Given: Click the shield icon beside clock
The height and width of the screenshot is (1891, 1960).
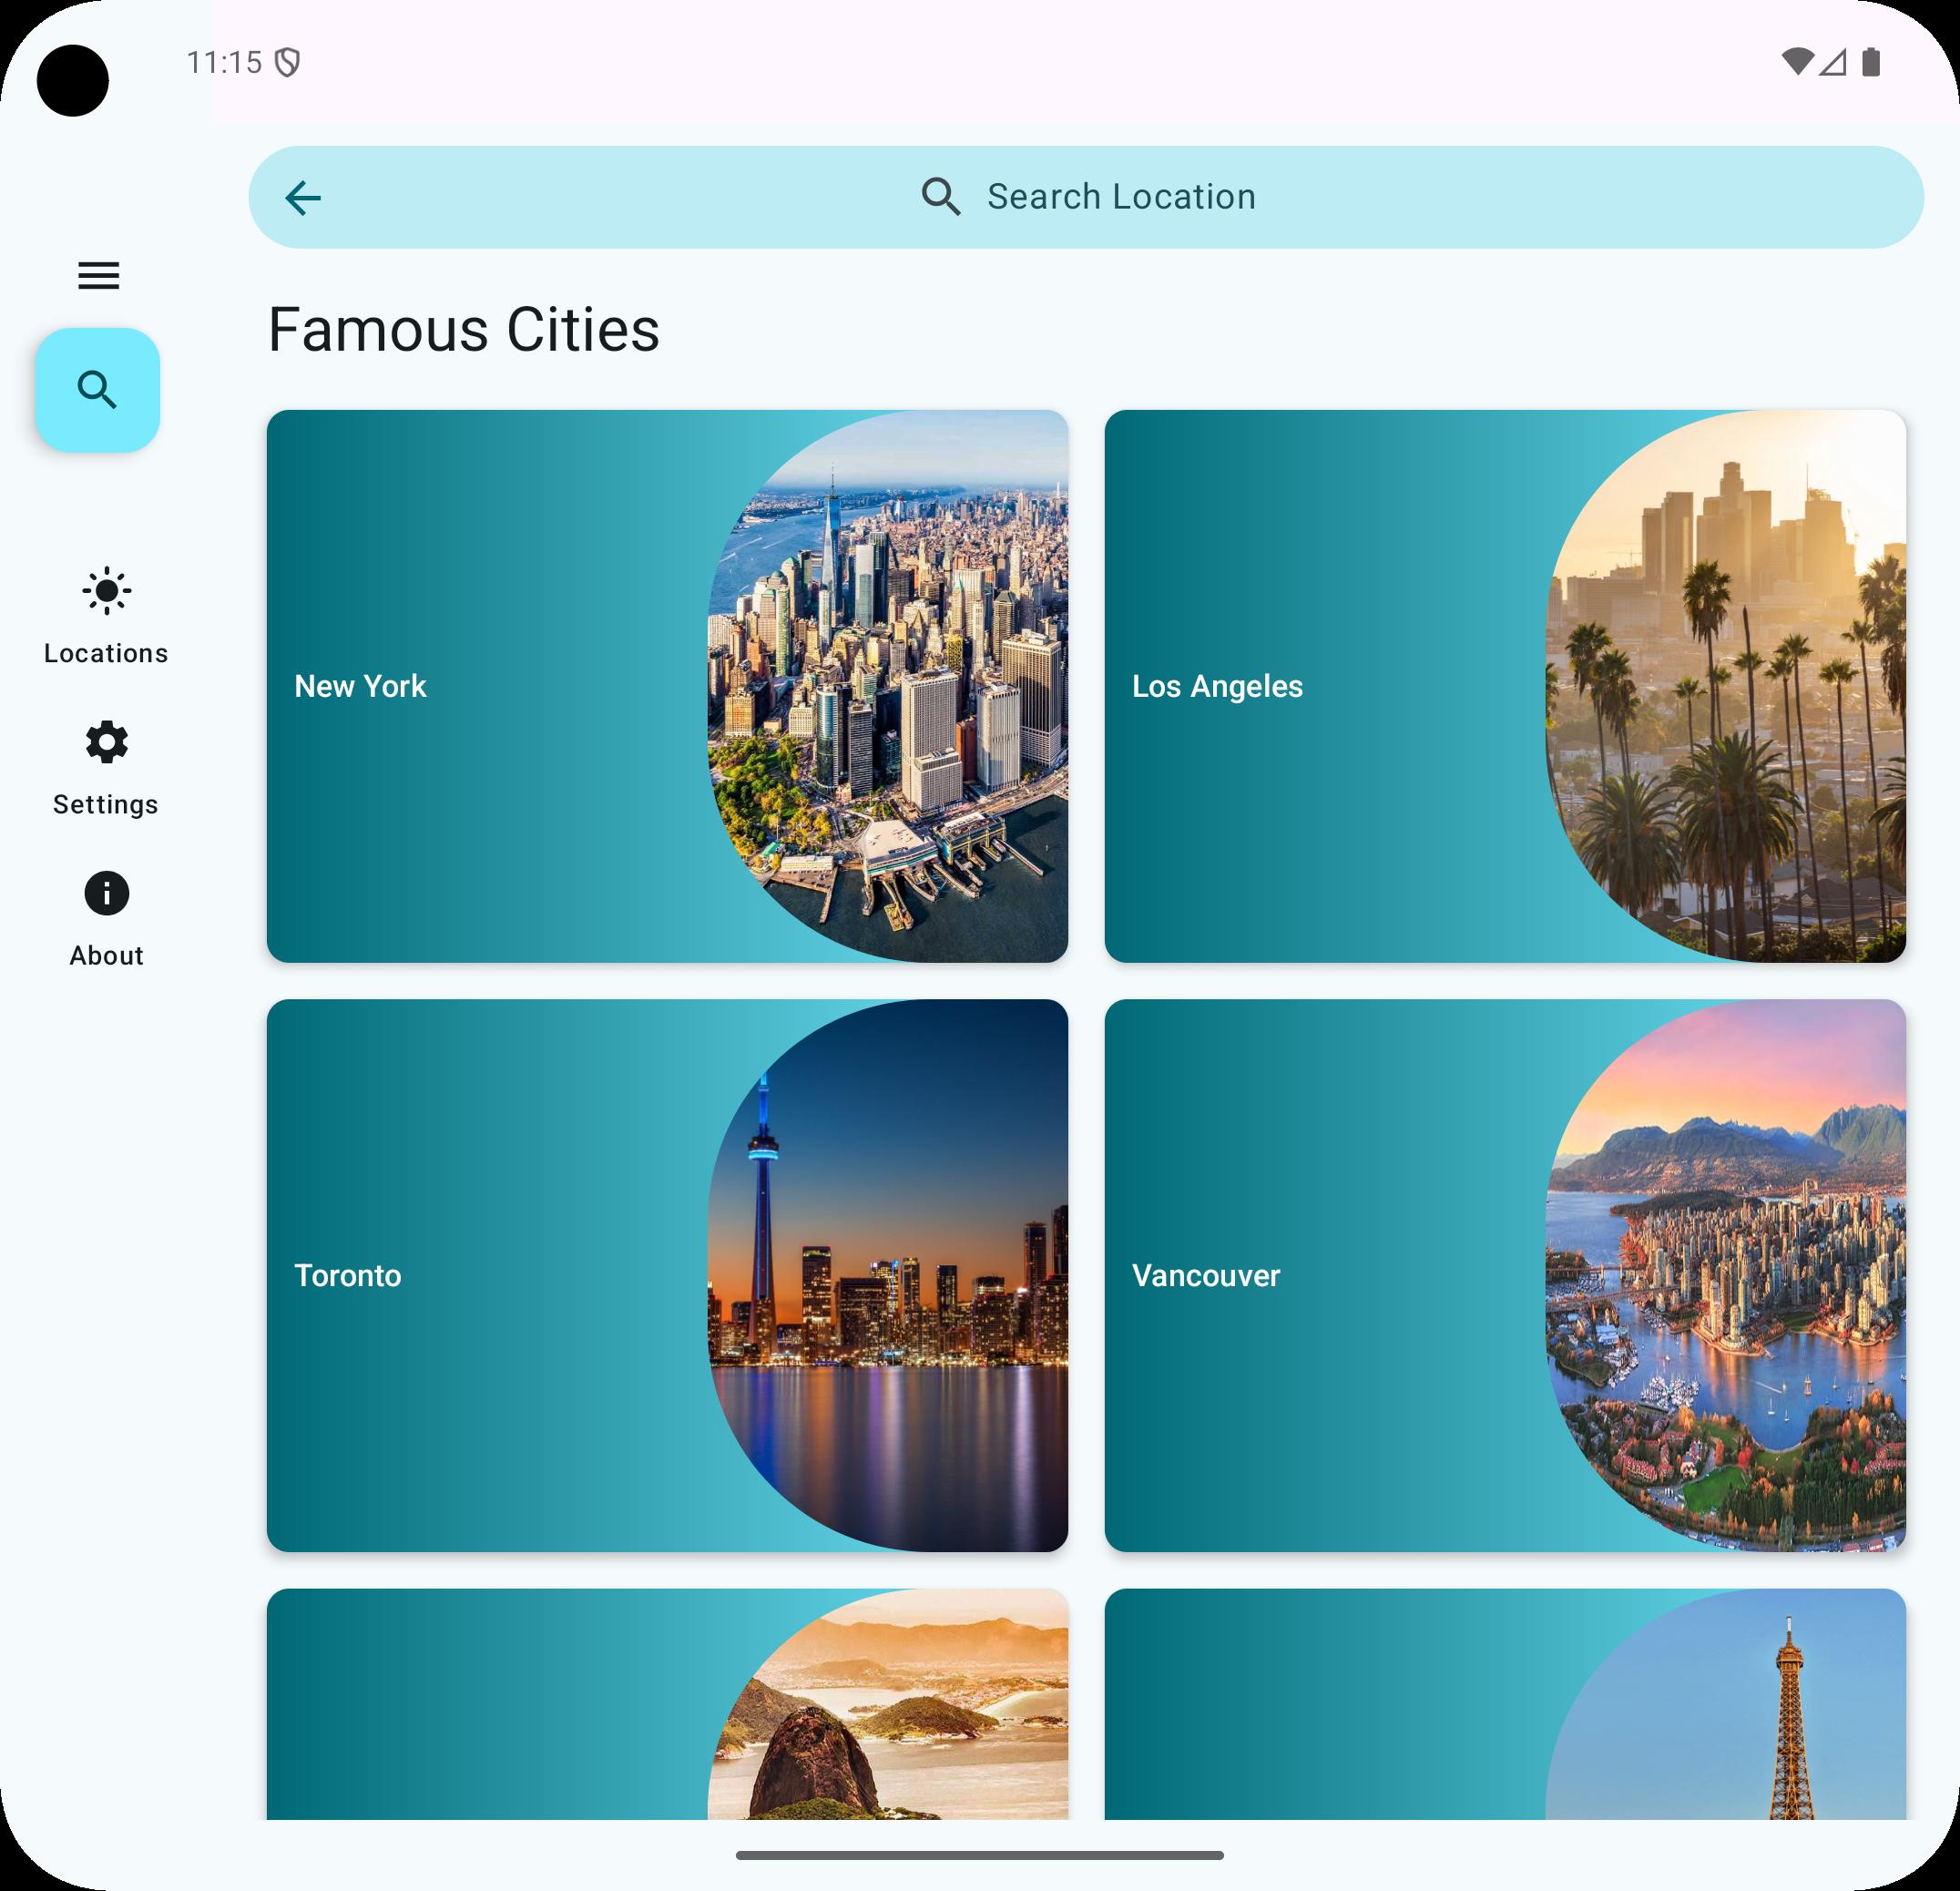Looking at the screenshot, I should click(x=288, y=63).
